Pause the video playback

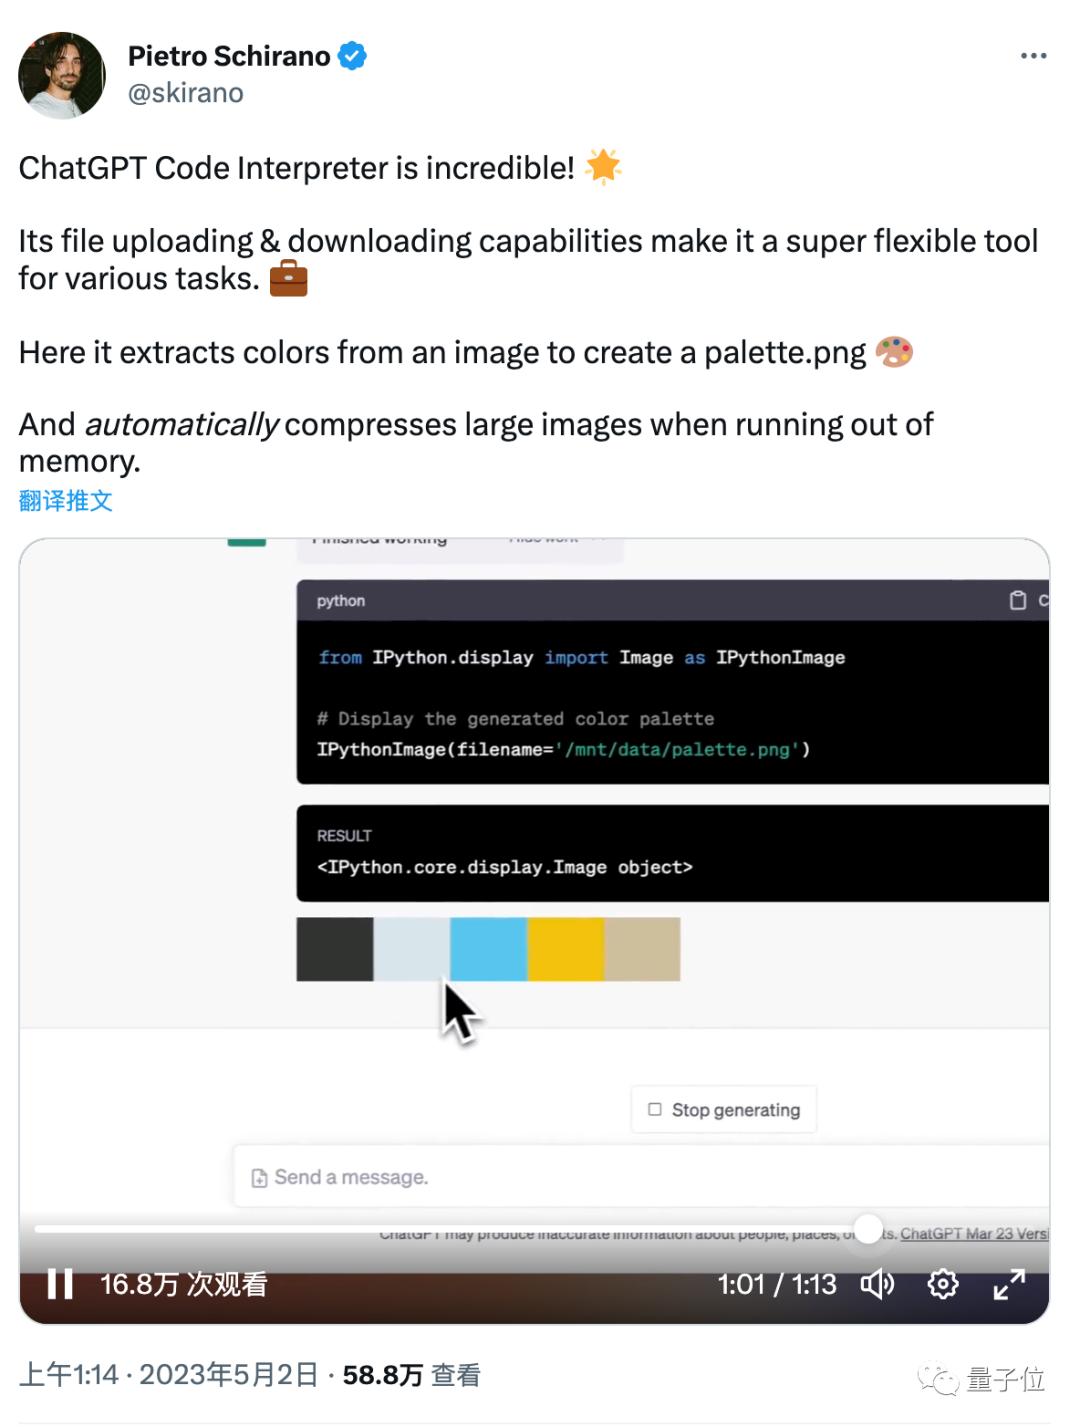point(61,1284)
